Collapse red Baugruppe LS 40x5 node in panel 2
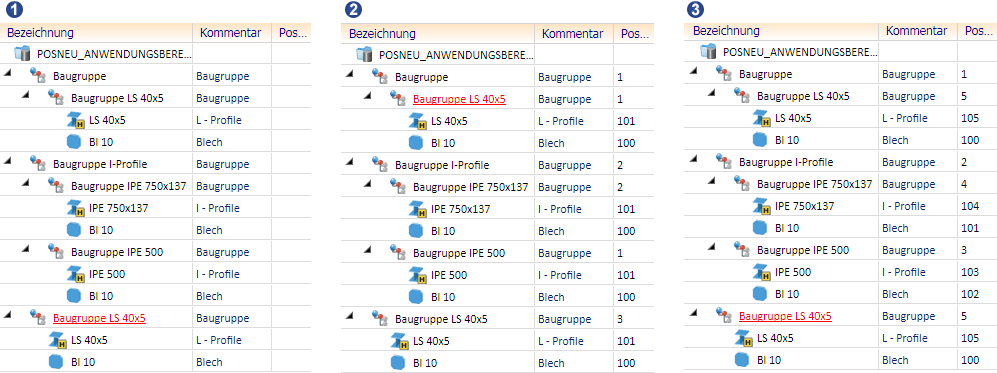Screen dimensions: 997x373 pos(367,96)
